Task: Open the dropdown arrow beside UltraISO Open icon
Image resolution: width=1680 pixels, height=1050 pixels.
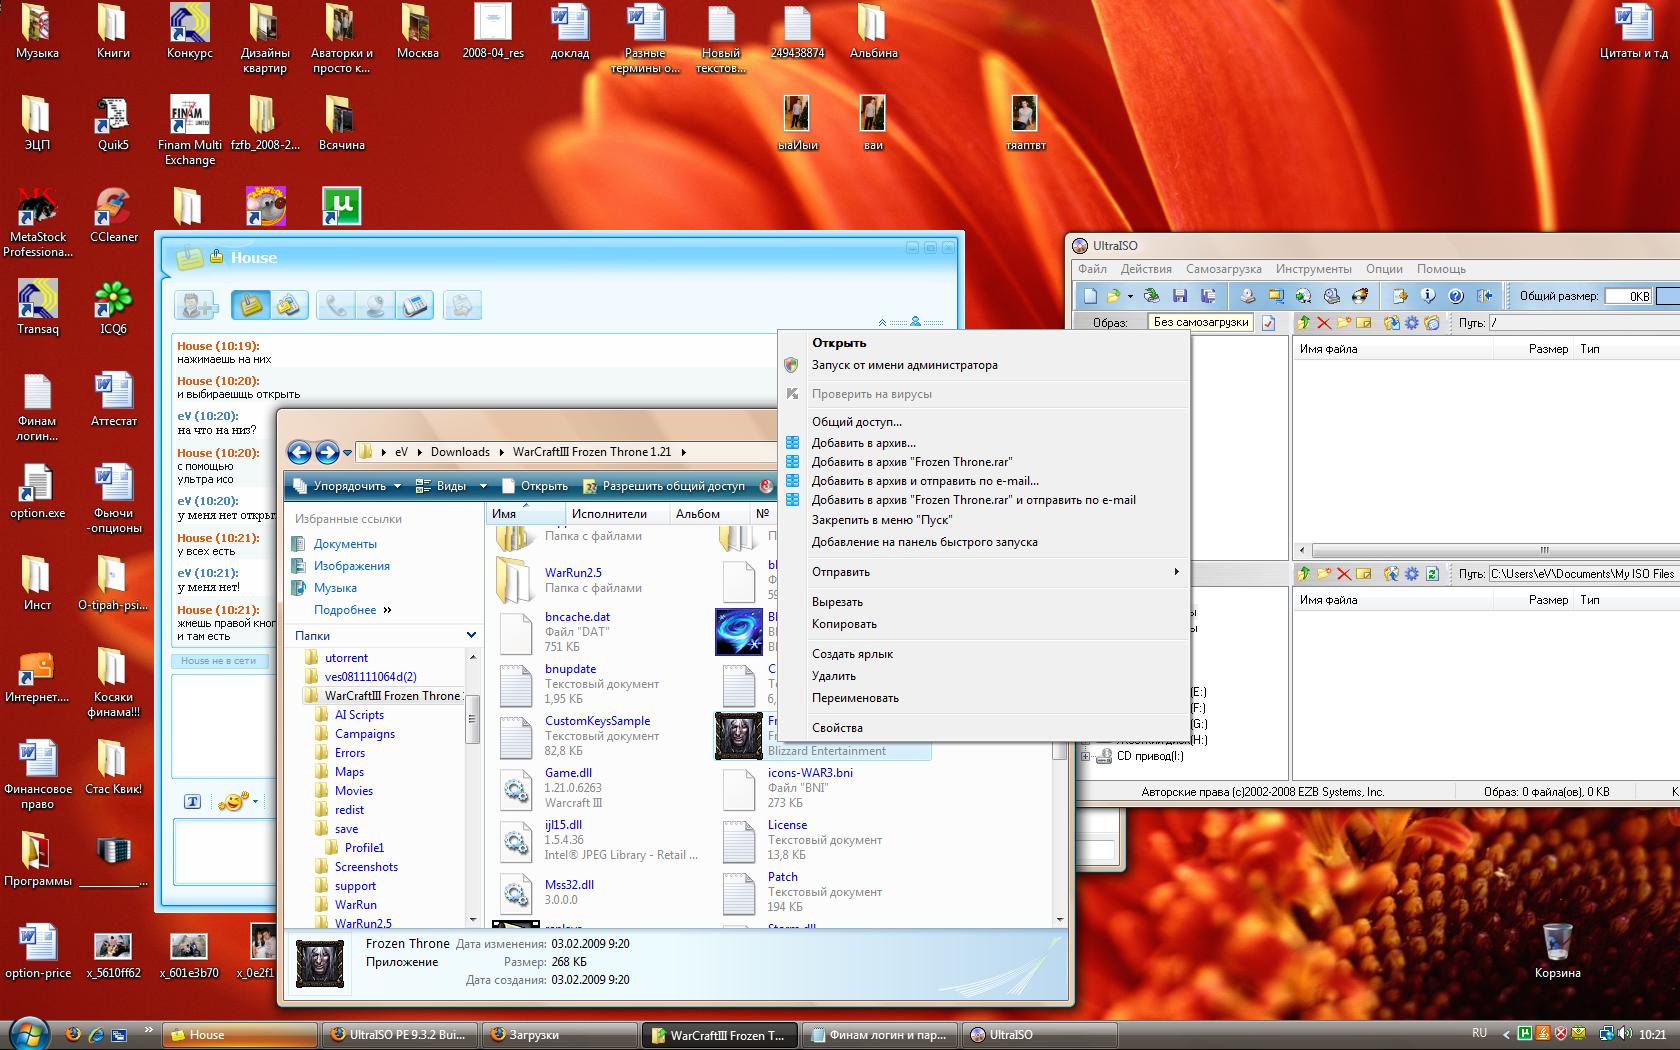Action: [x=1130, y=296]
